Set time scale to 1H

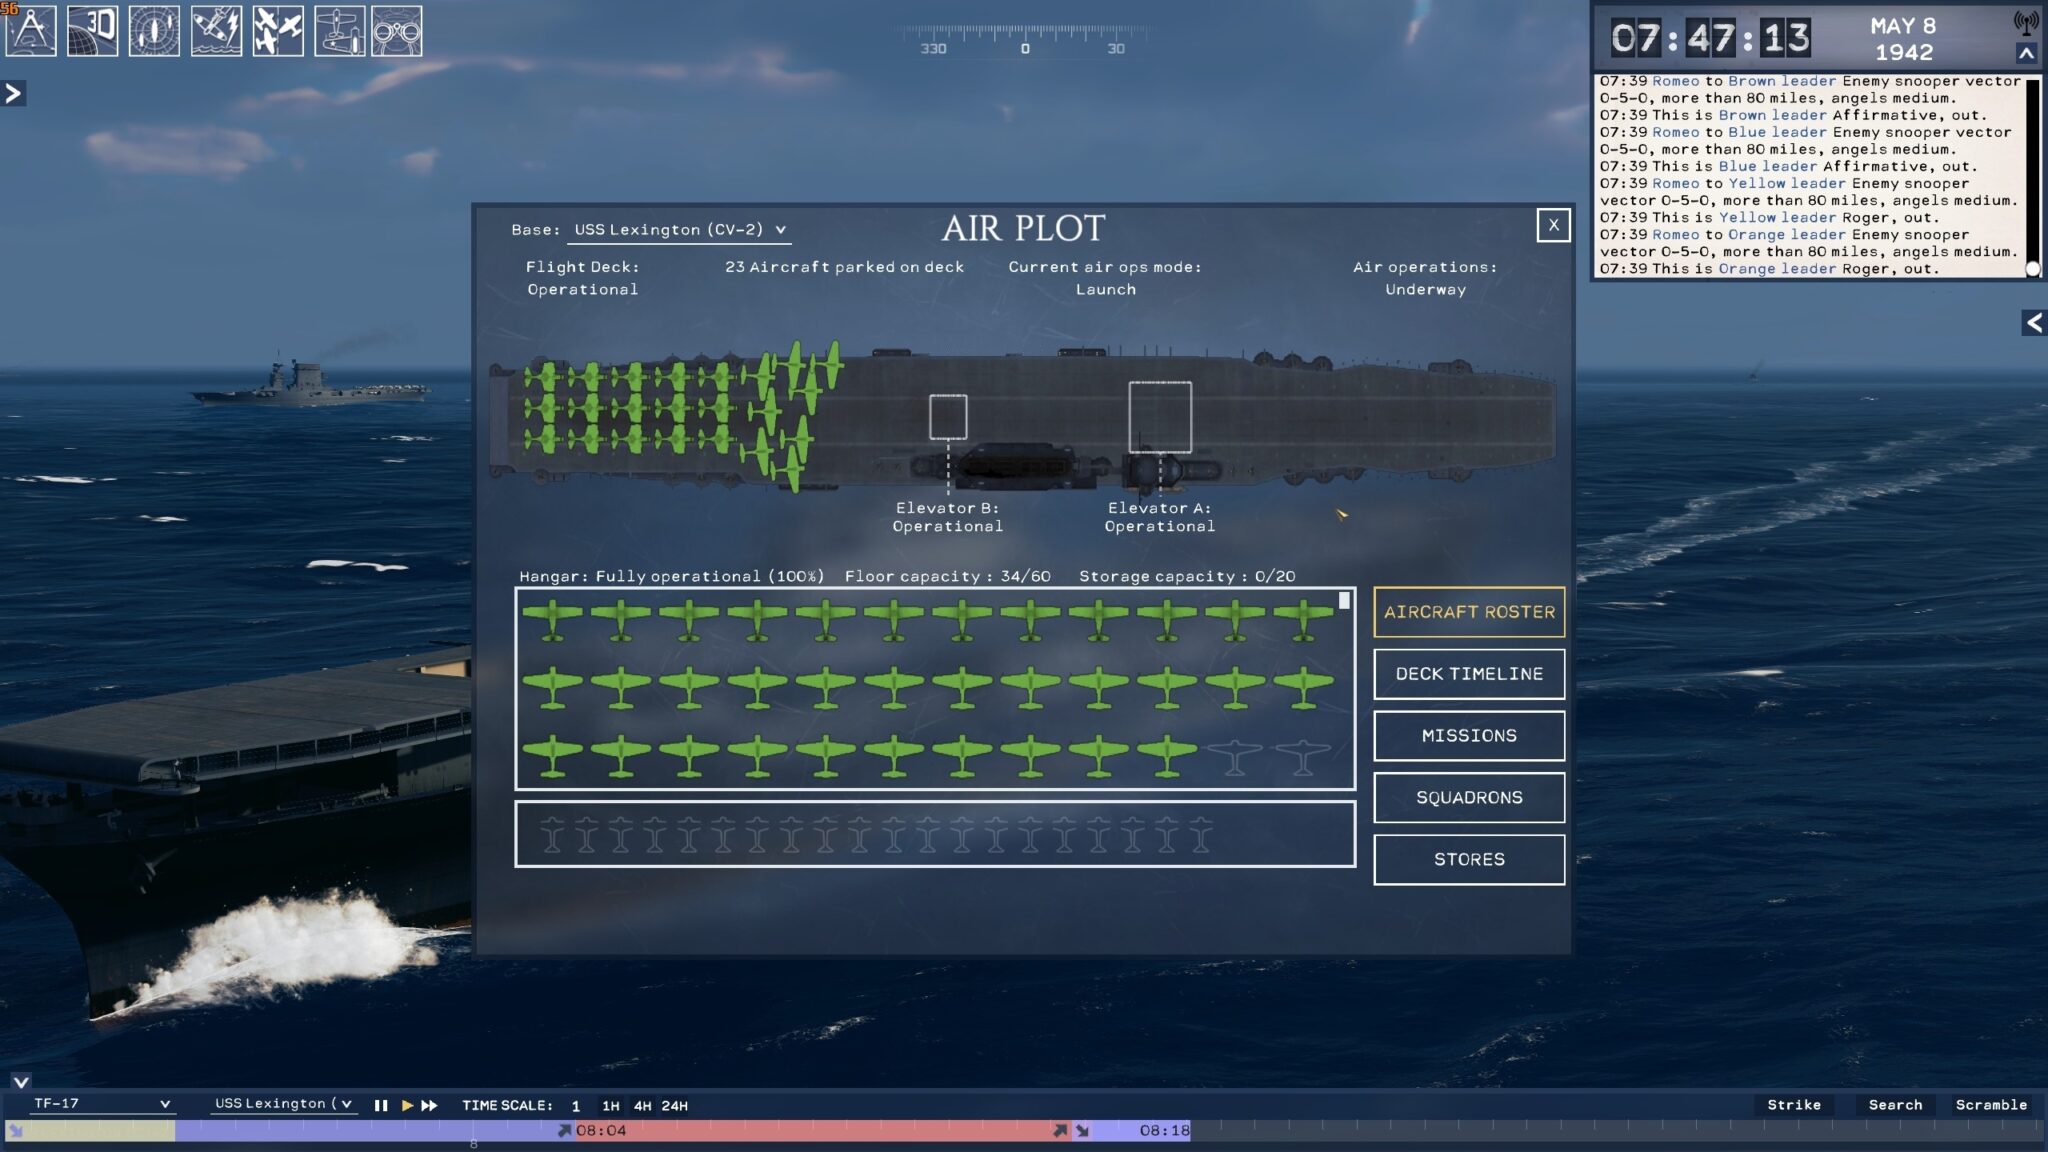click(x=610, y=1105)
